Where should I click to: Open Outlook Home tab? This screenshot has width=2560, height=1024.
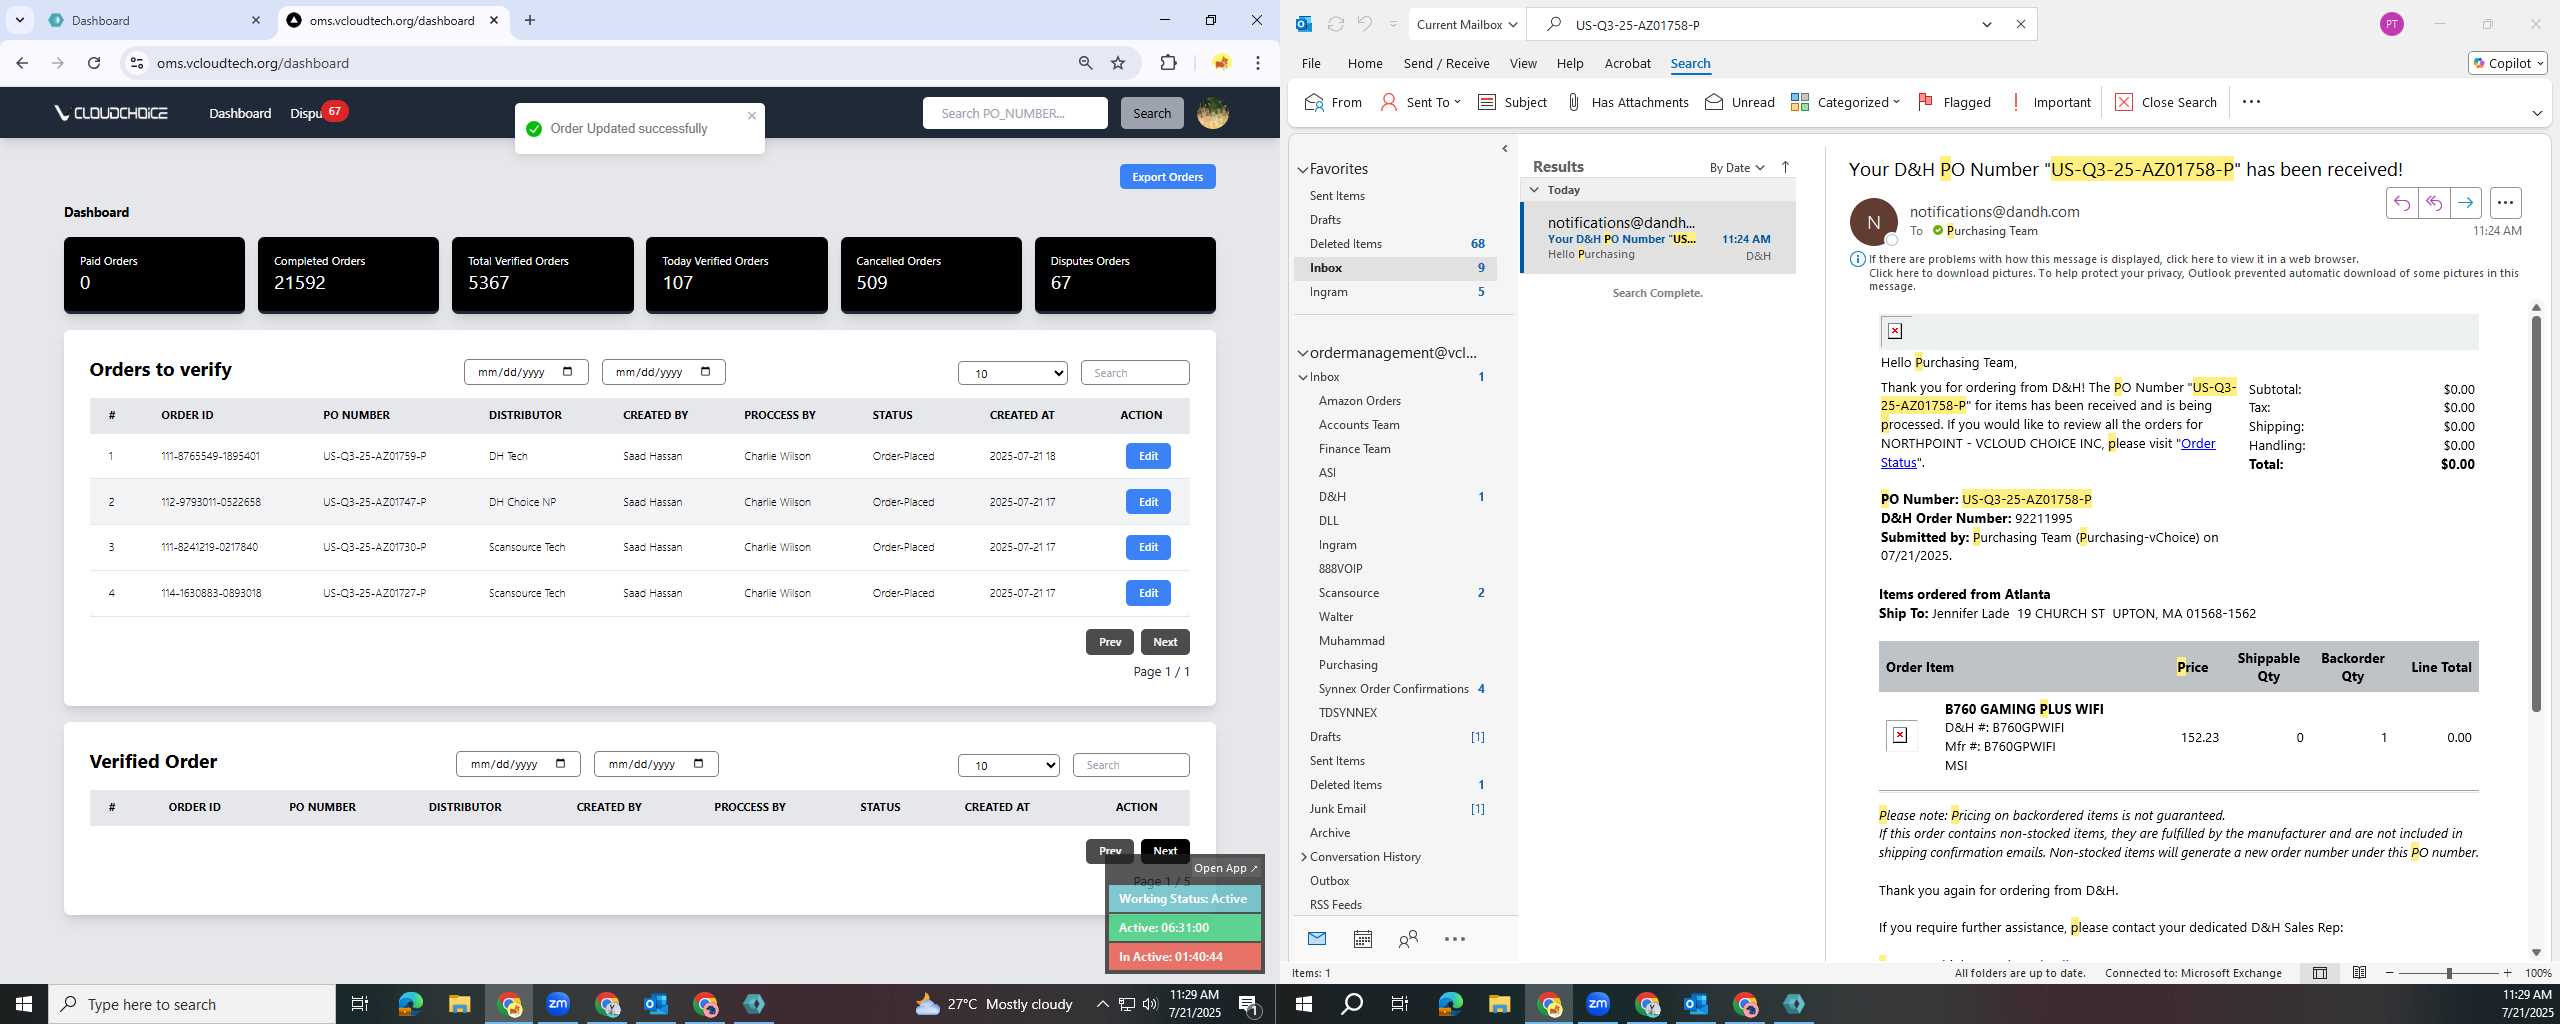point(1364,63)
